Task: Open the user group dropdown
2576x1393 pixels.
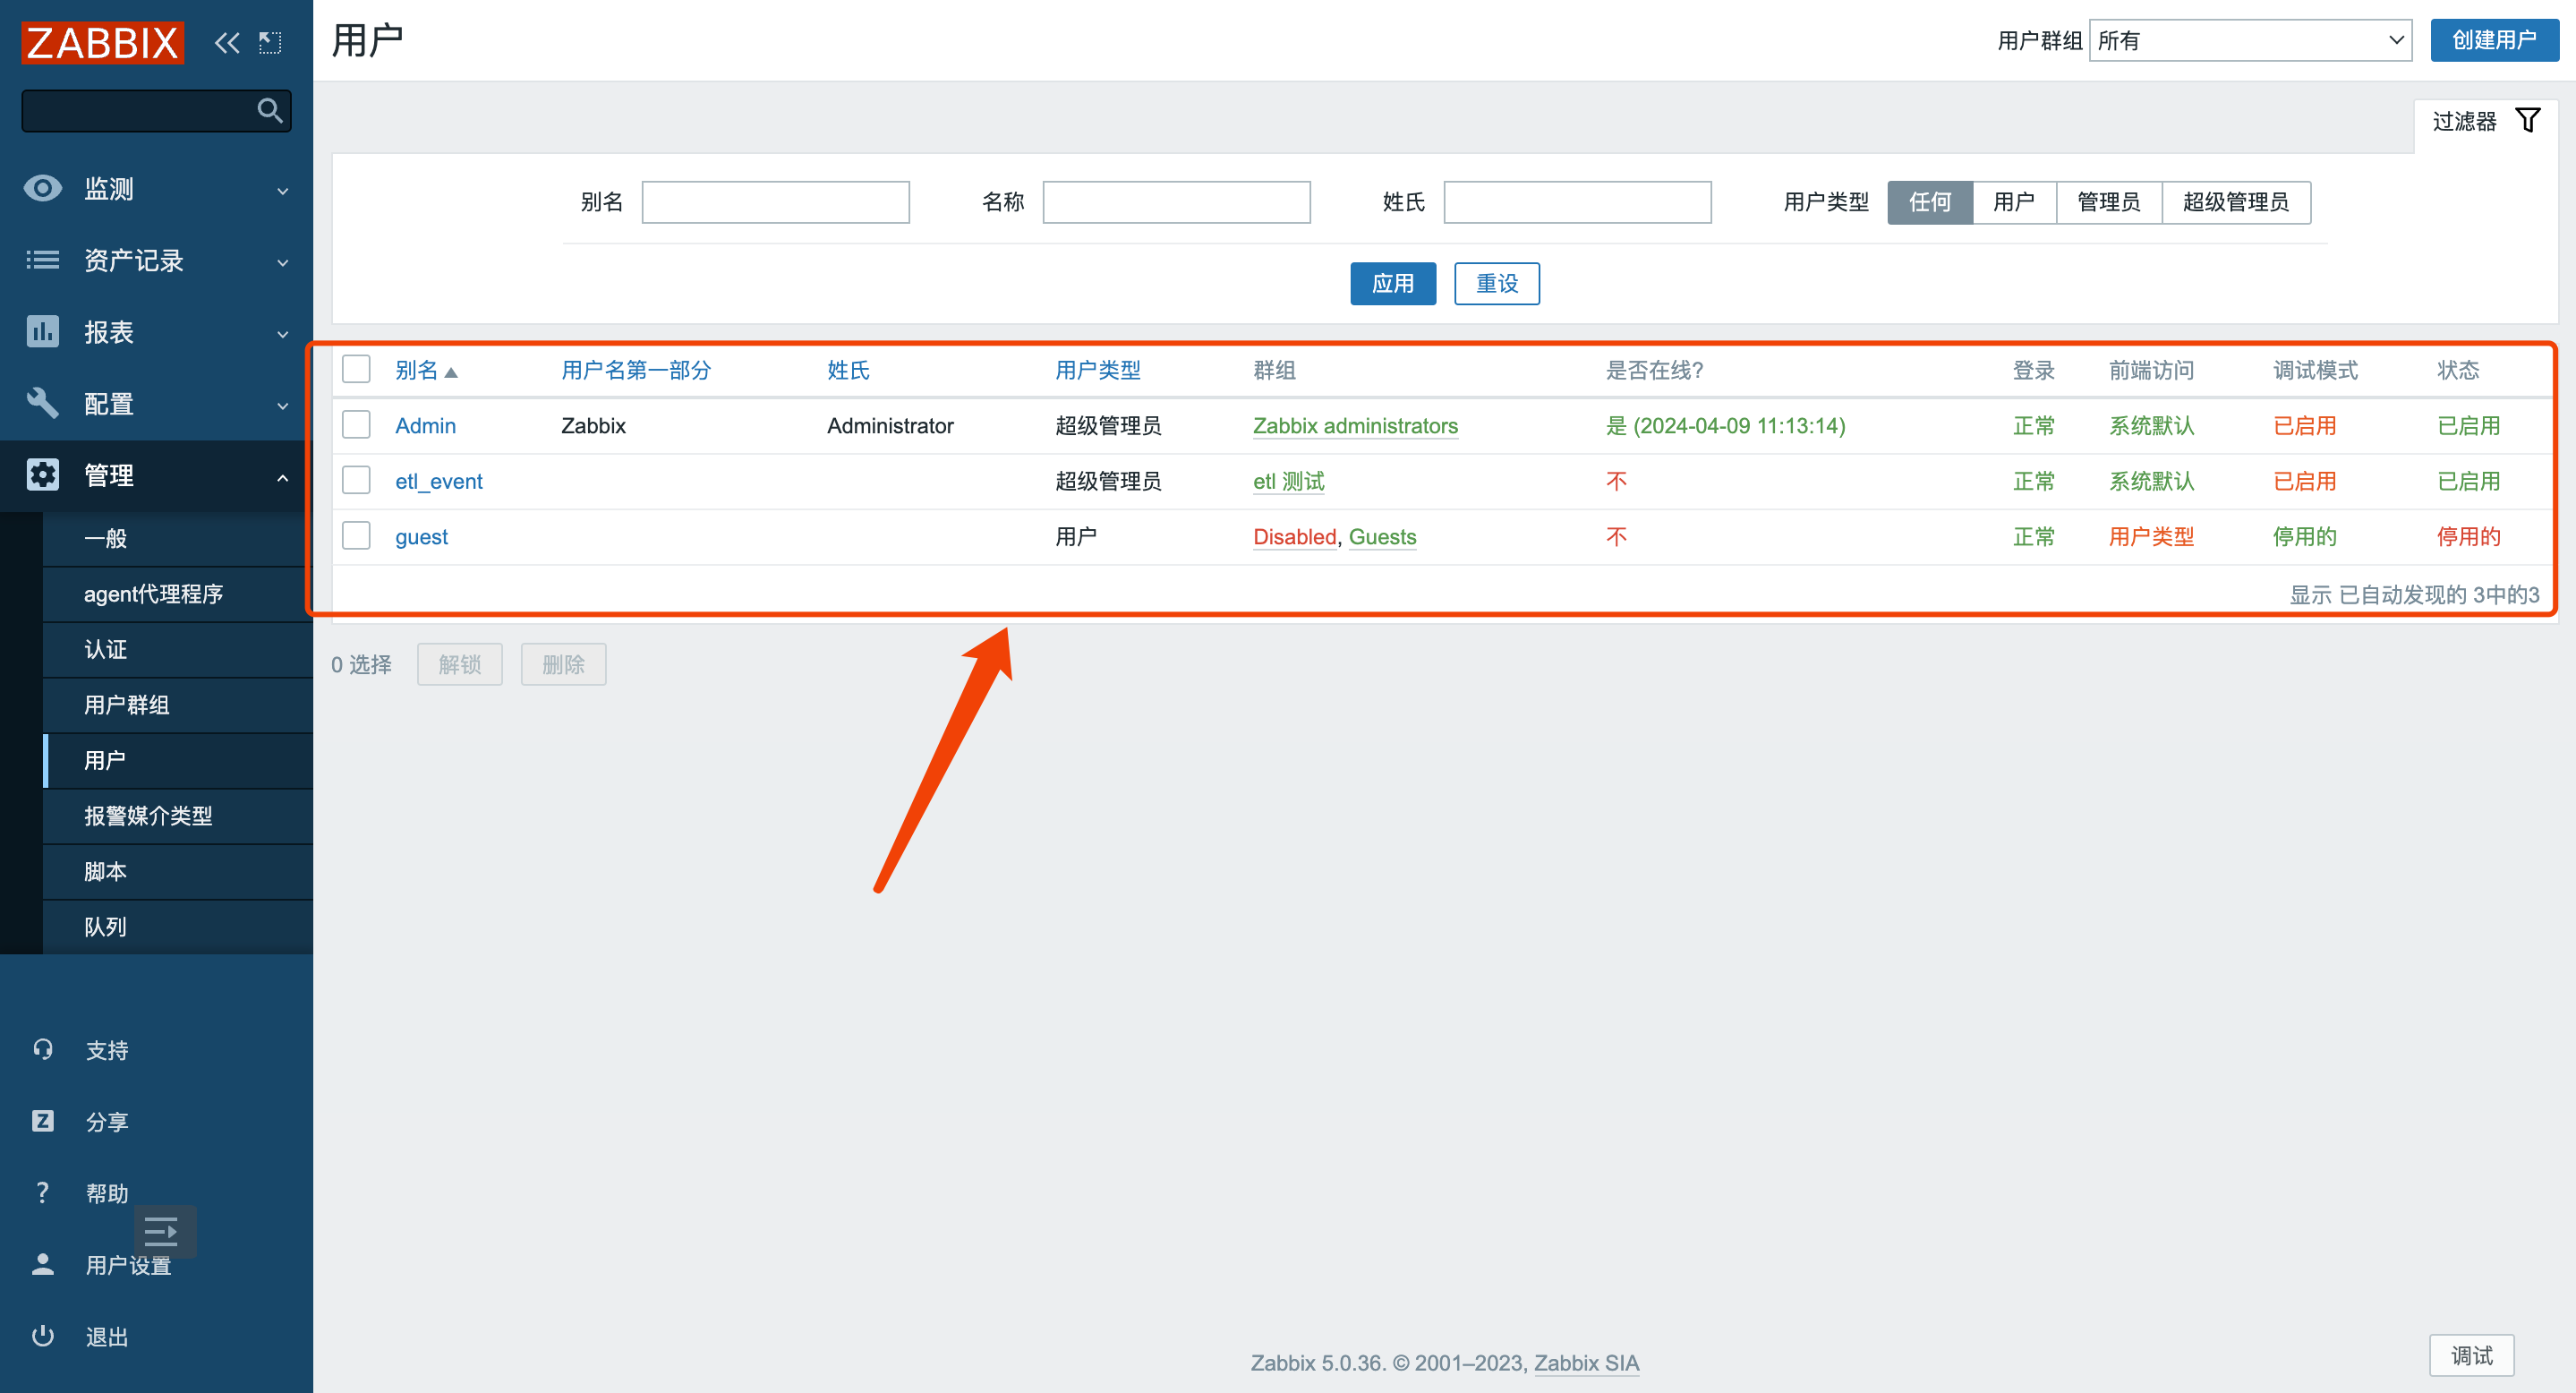Action: (x=2250, y=40)
